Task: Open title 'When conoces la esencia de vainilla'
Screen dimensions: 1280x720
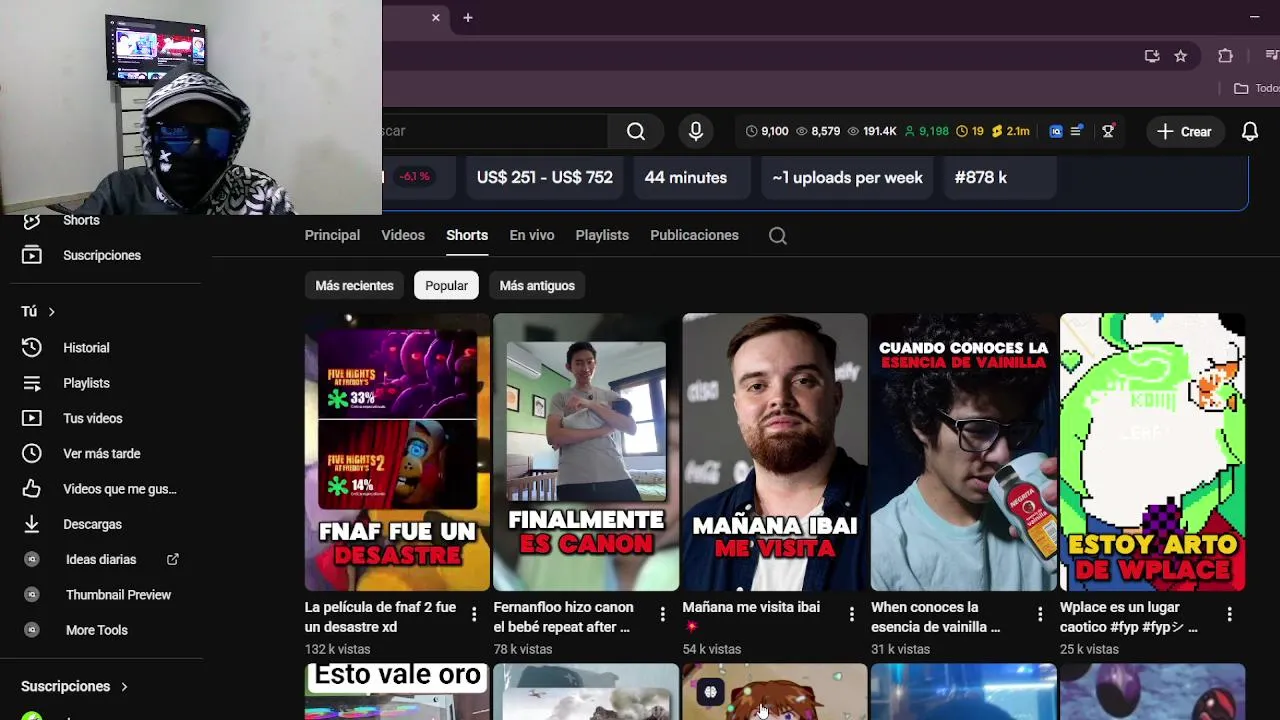Action: 935,617
